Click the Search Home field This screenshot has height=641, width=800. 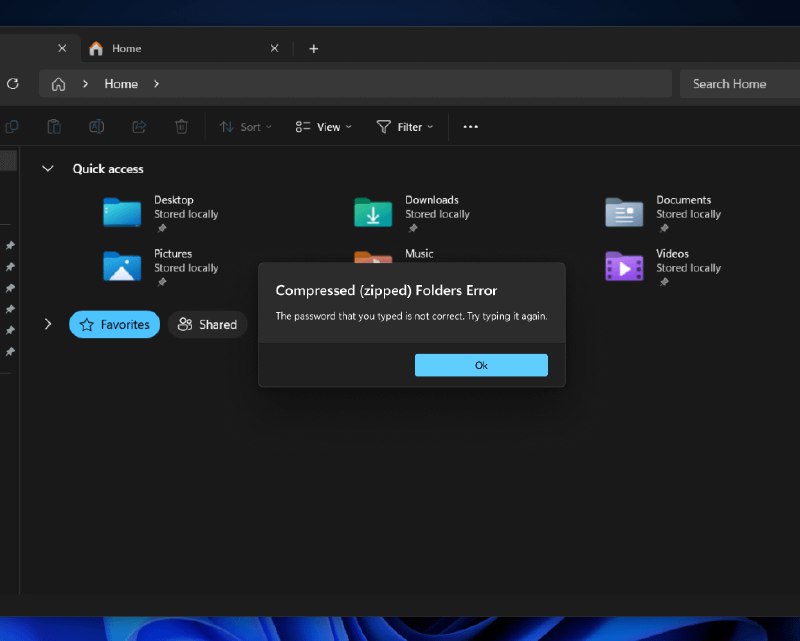740,84
